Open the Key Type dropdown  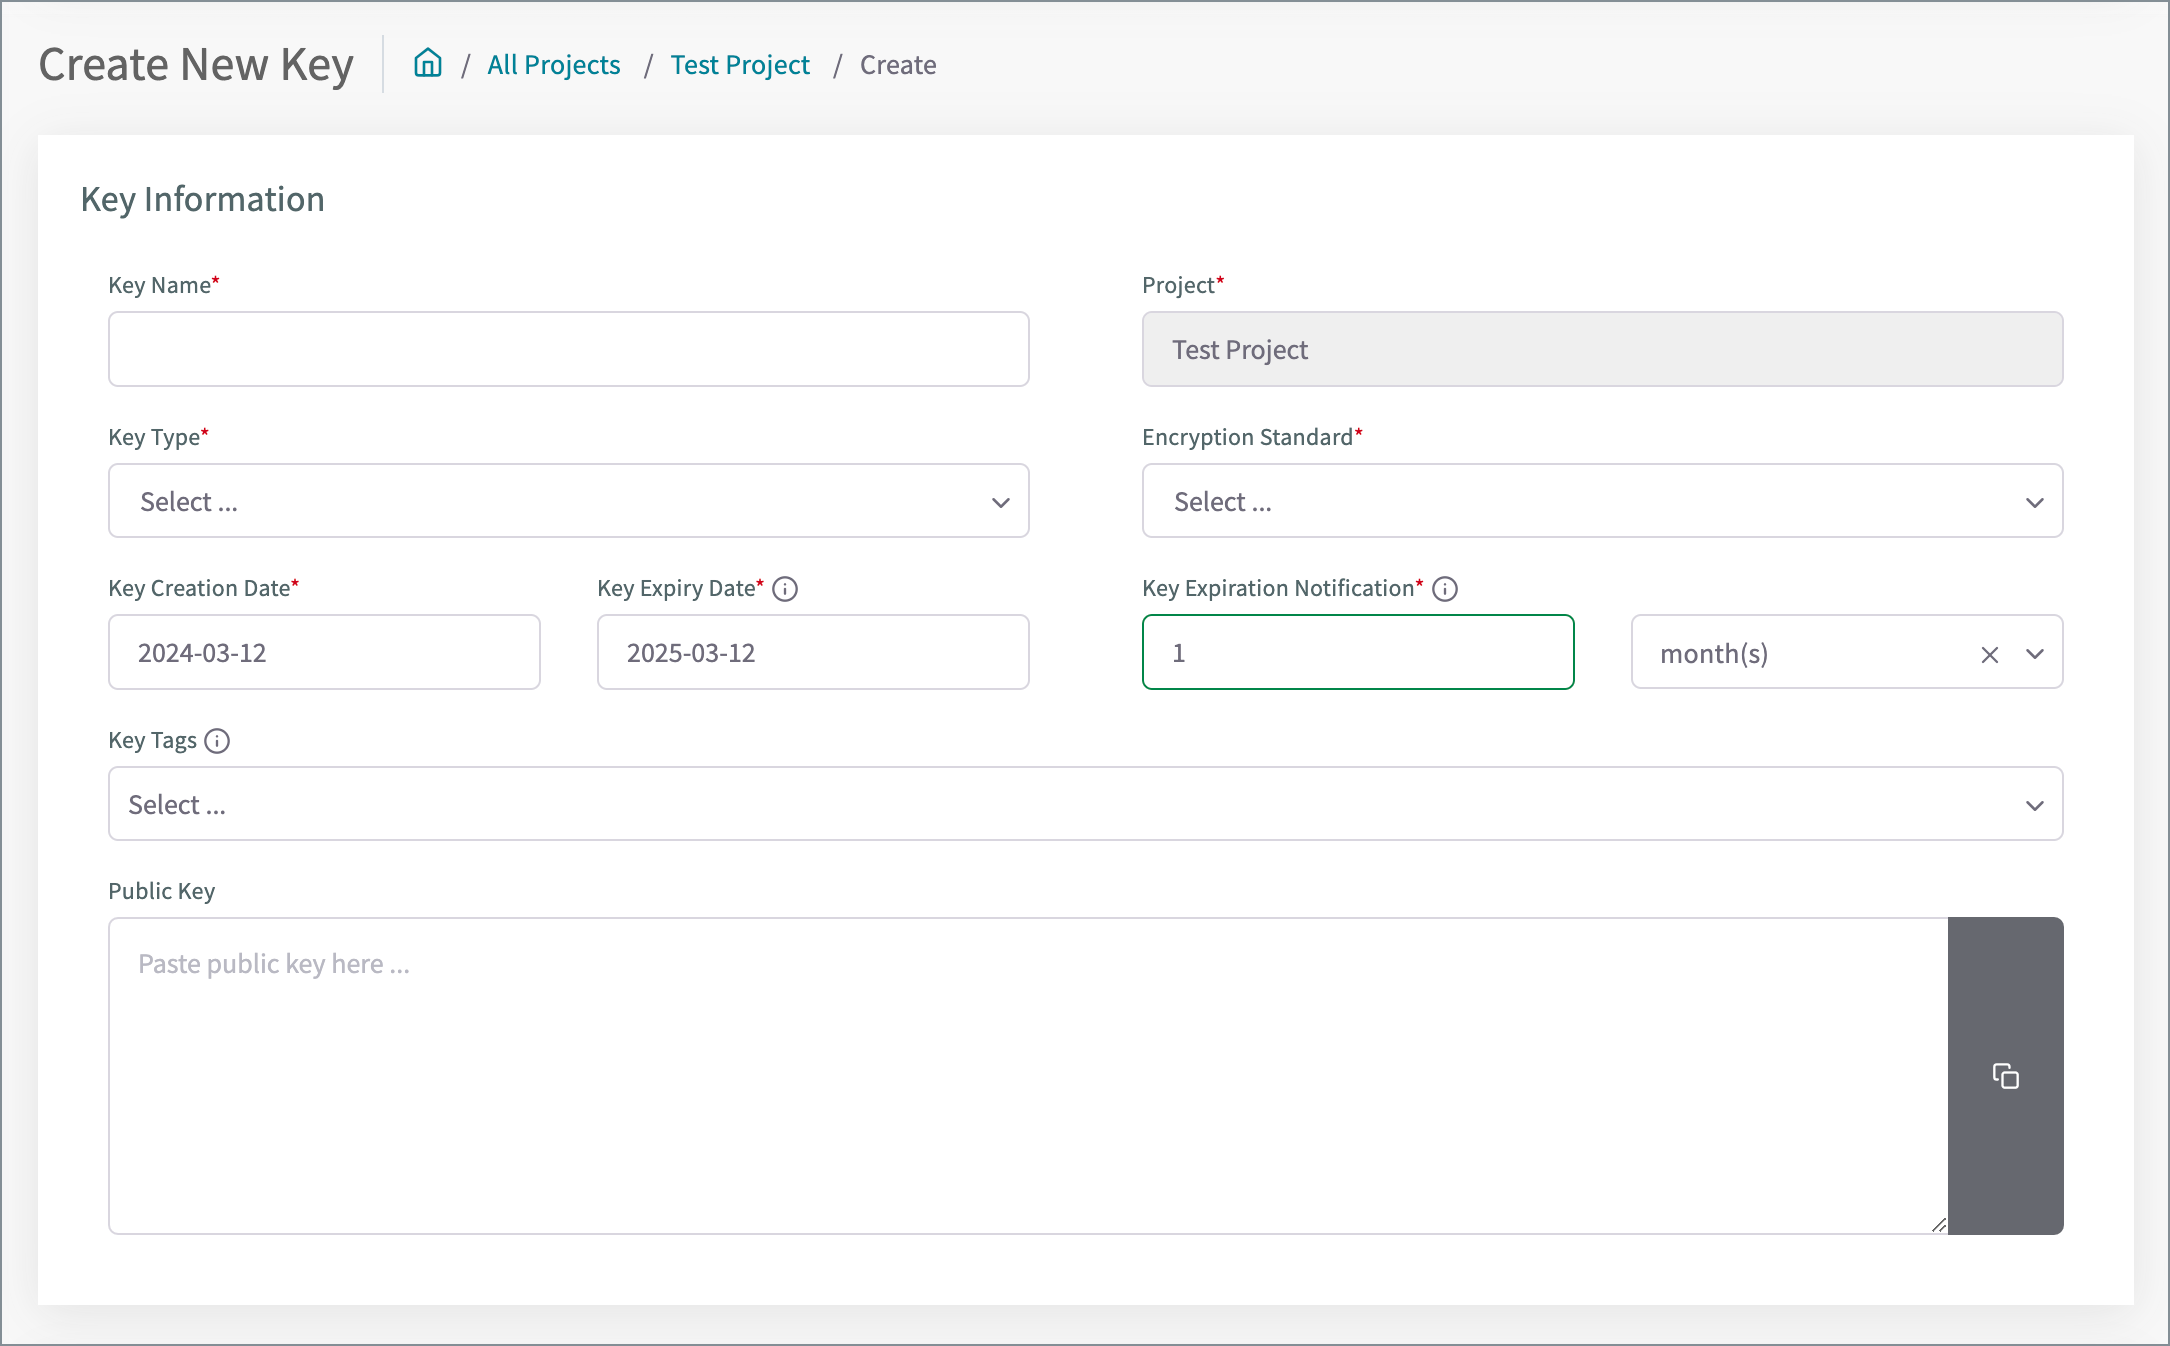pos(568,501)
